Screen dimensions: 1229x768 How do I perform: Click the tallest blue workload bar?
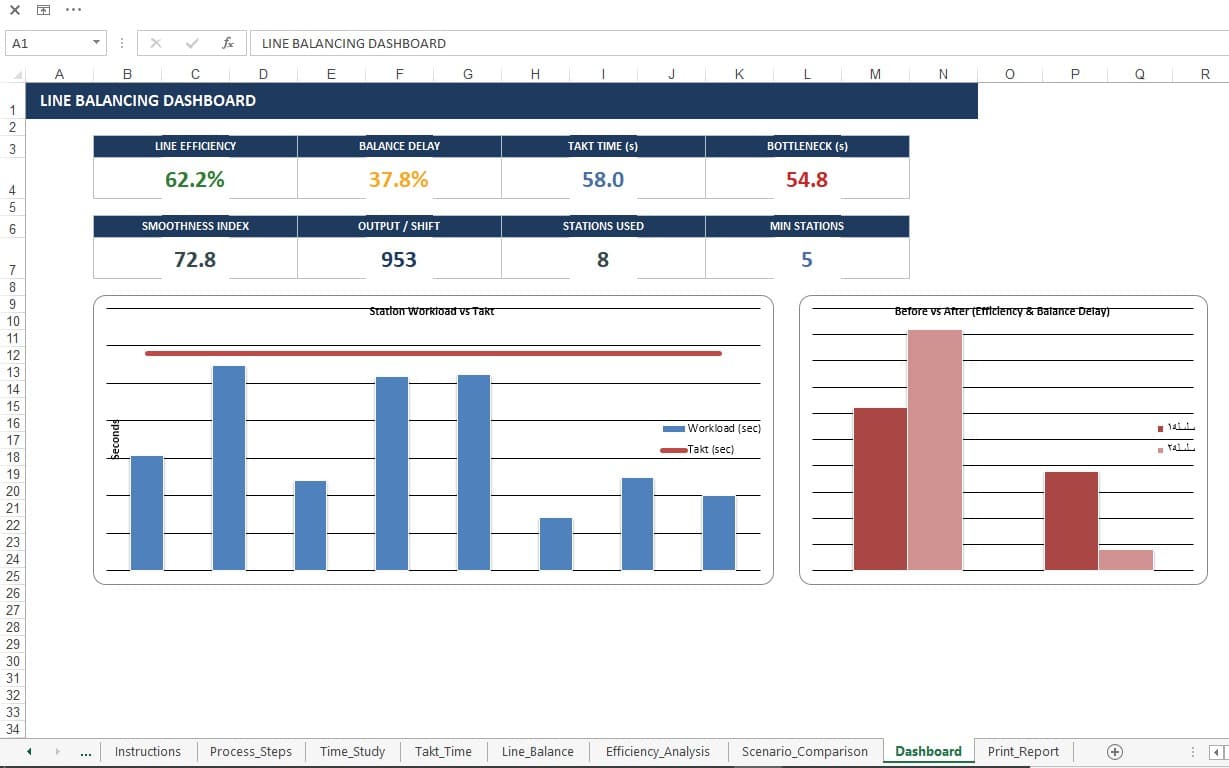pos(229,468)
